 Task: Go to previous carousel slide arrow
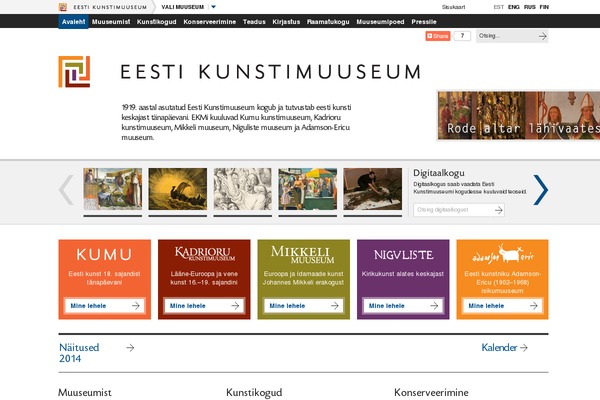67,190
